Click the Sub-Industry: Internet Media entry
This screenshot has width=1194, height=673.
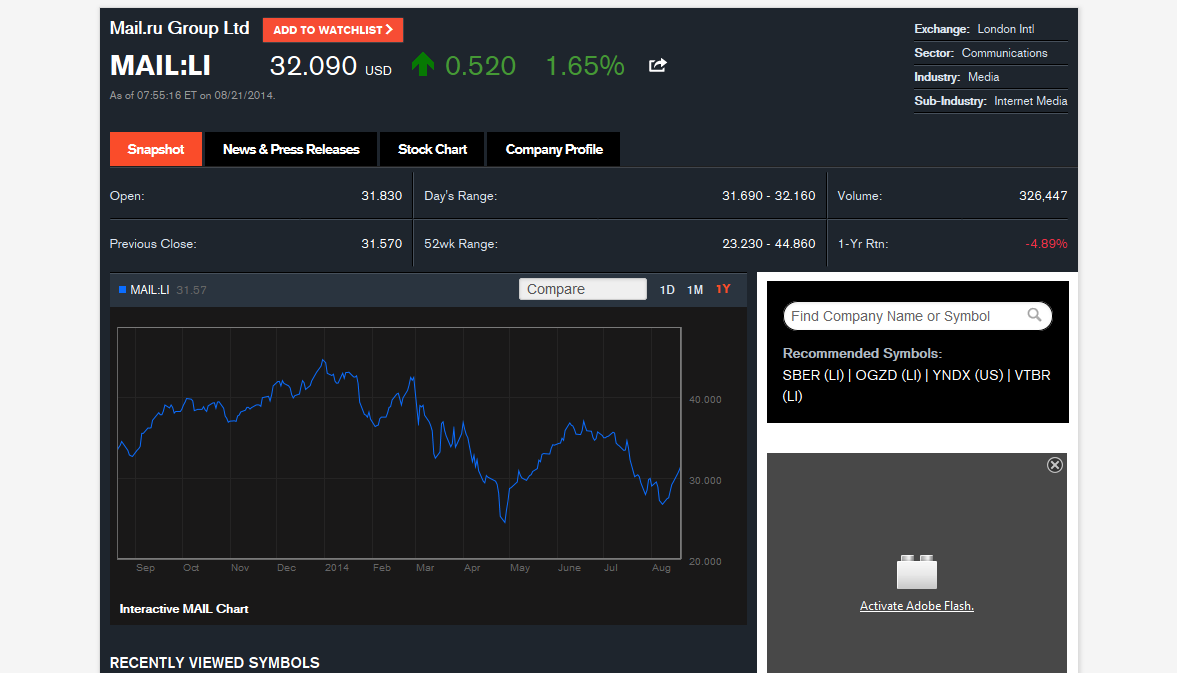click(x=991, y=101)
